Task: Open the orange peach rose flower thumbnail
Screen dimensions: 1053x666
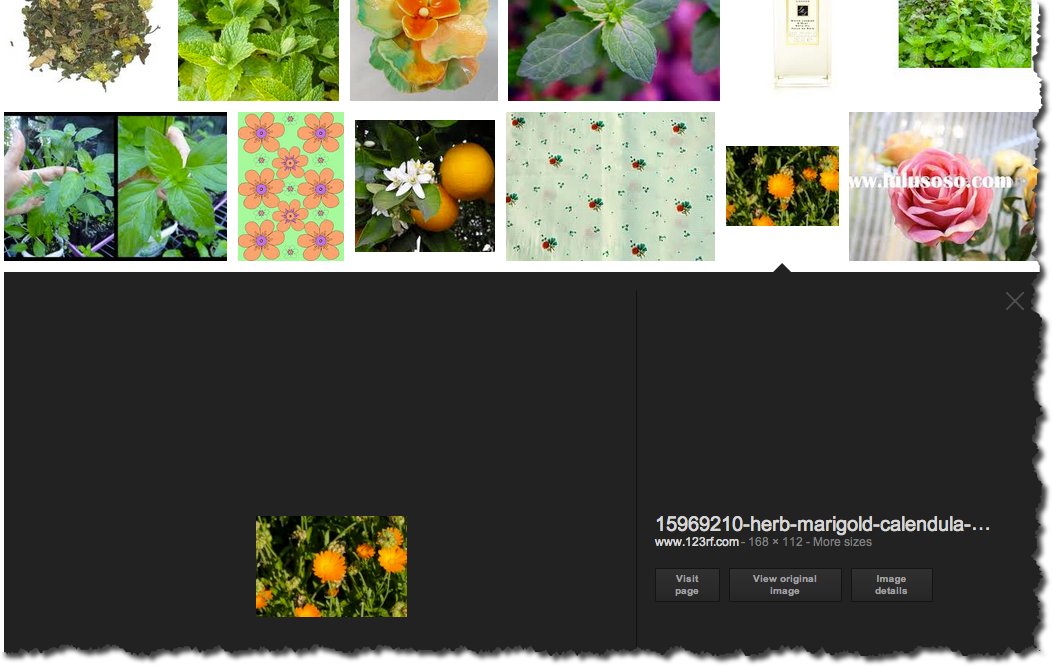Action: click(423, 50)
